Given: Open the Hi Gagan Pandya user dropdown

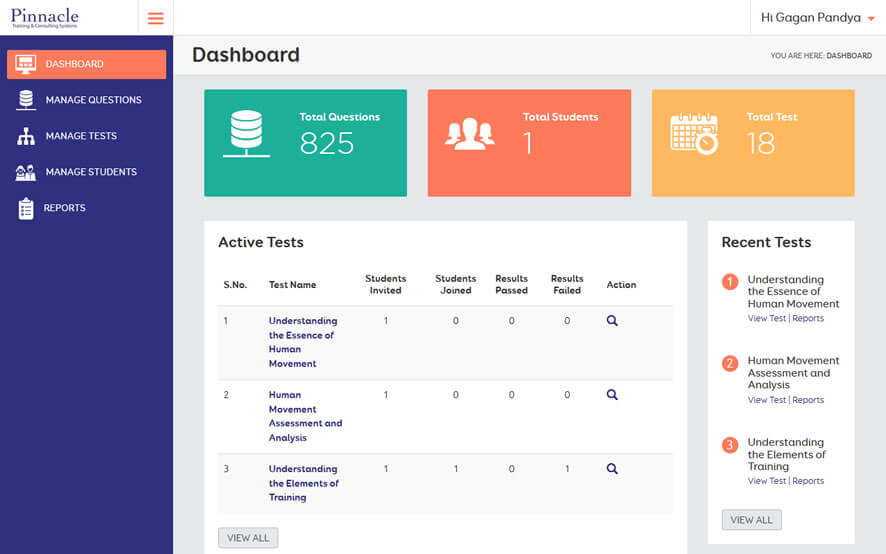Looking at the screenshot, I should pyautogui.click(x=817, y=18).
